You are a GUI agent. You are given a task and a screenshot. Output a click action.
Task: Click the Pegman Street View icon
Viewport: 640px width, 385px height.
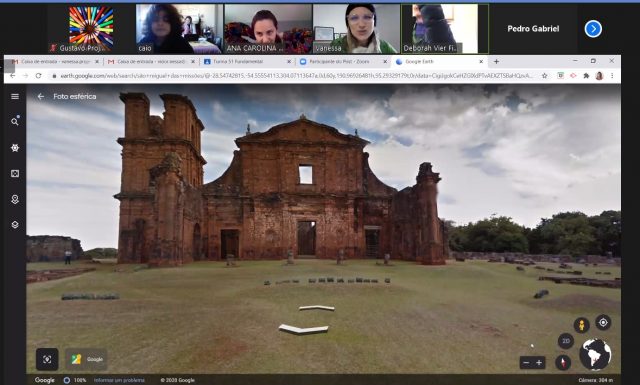[x=581, y=325]
